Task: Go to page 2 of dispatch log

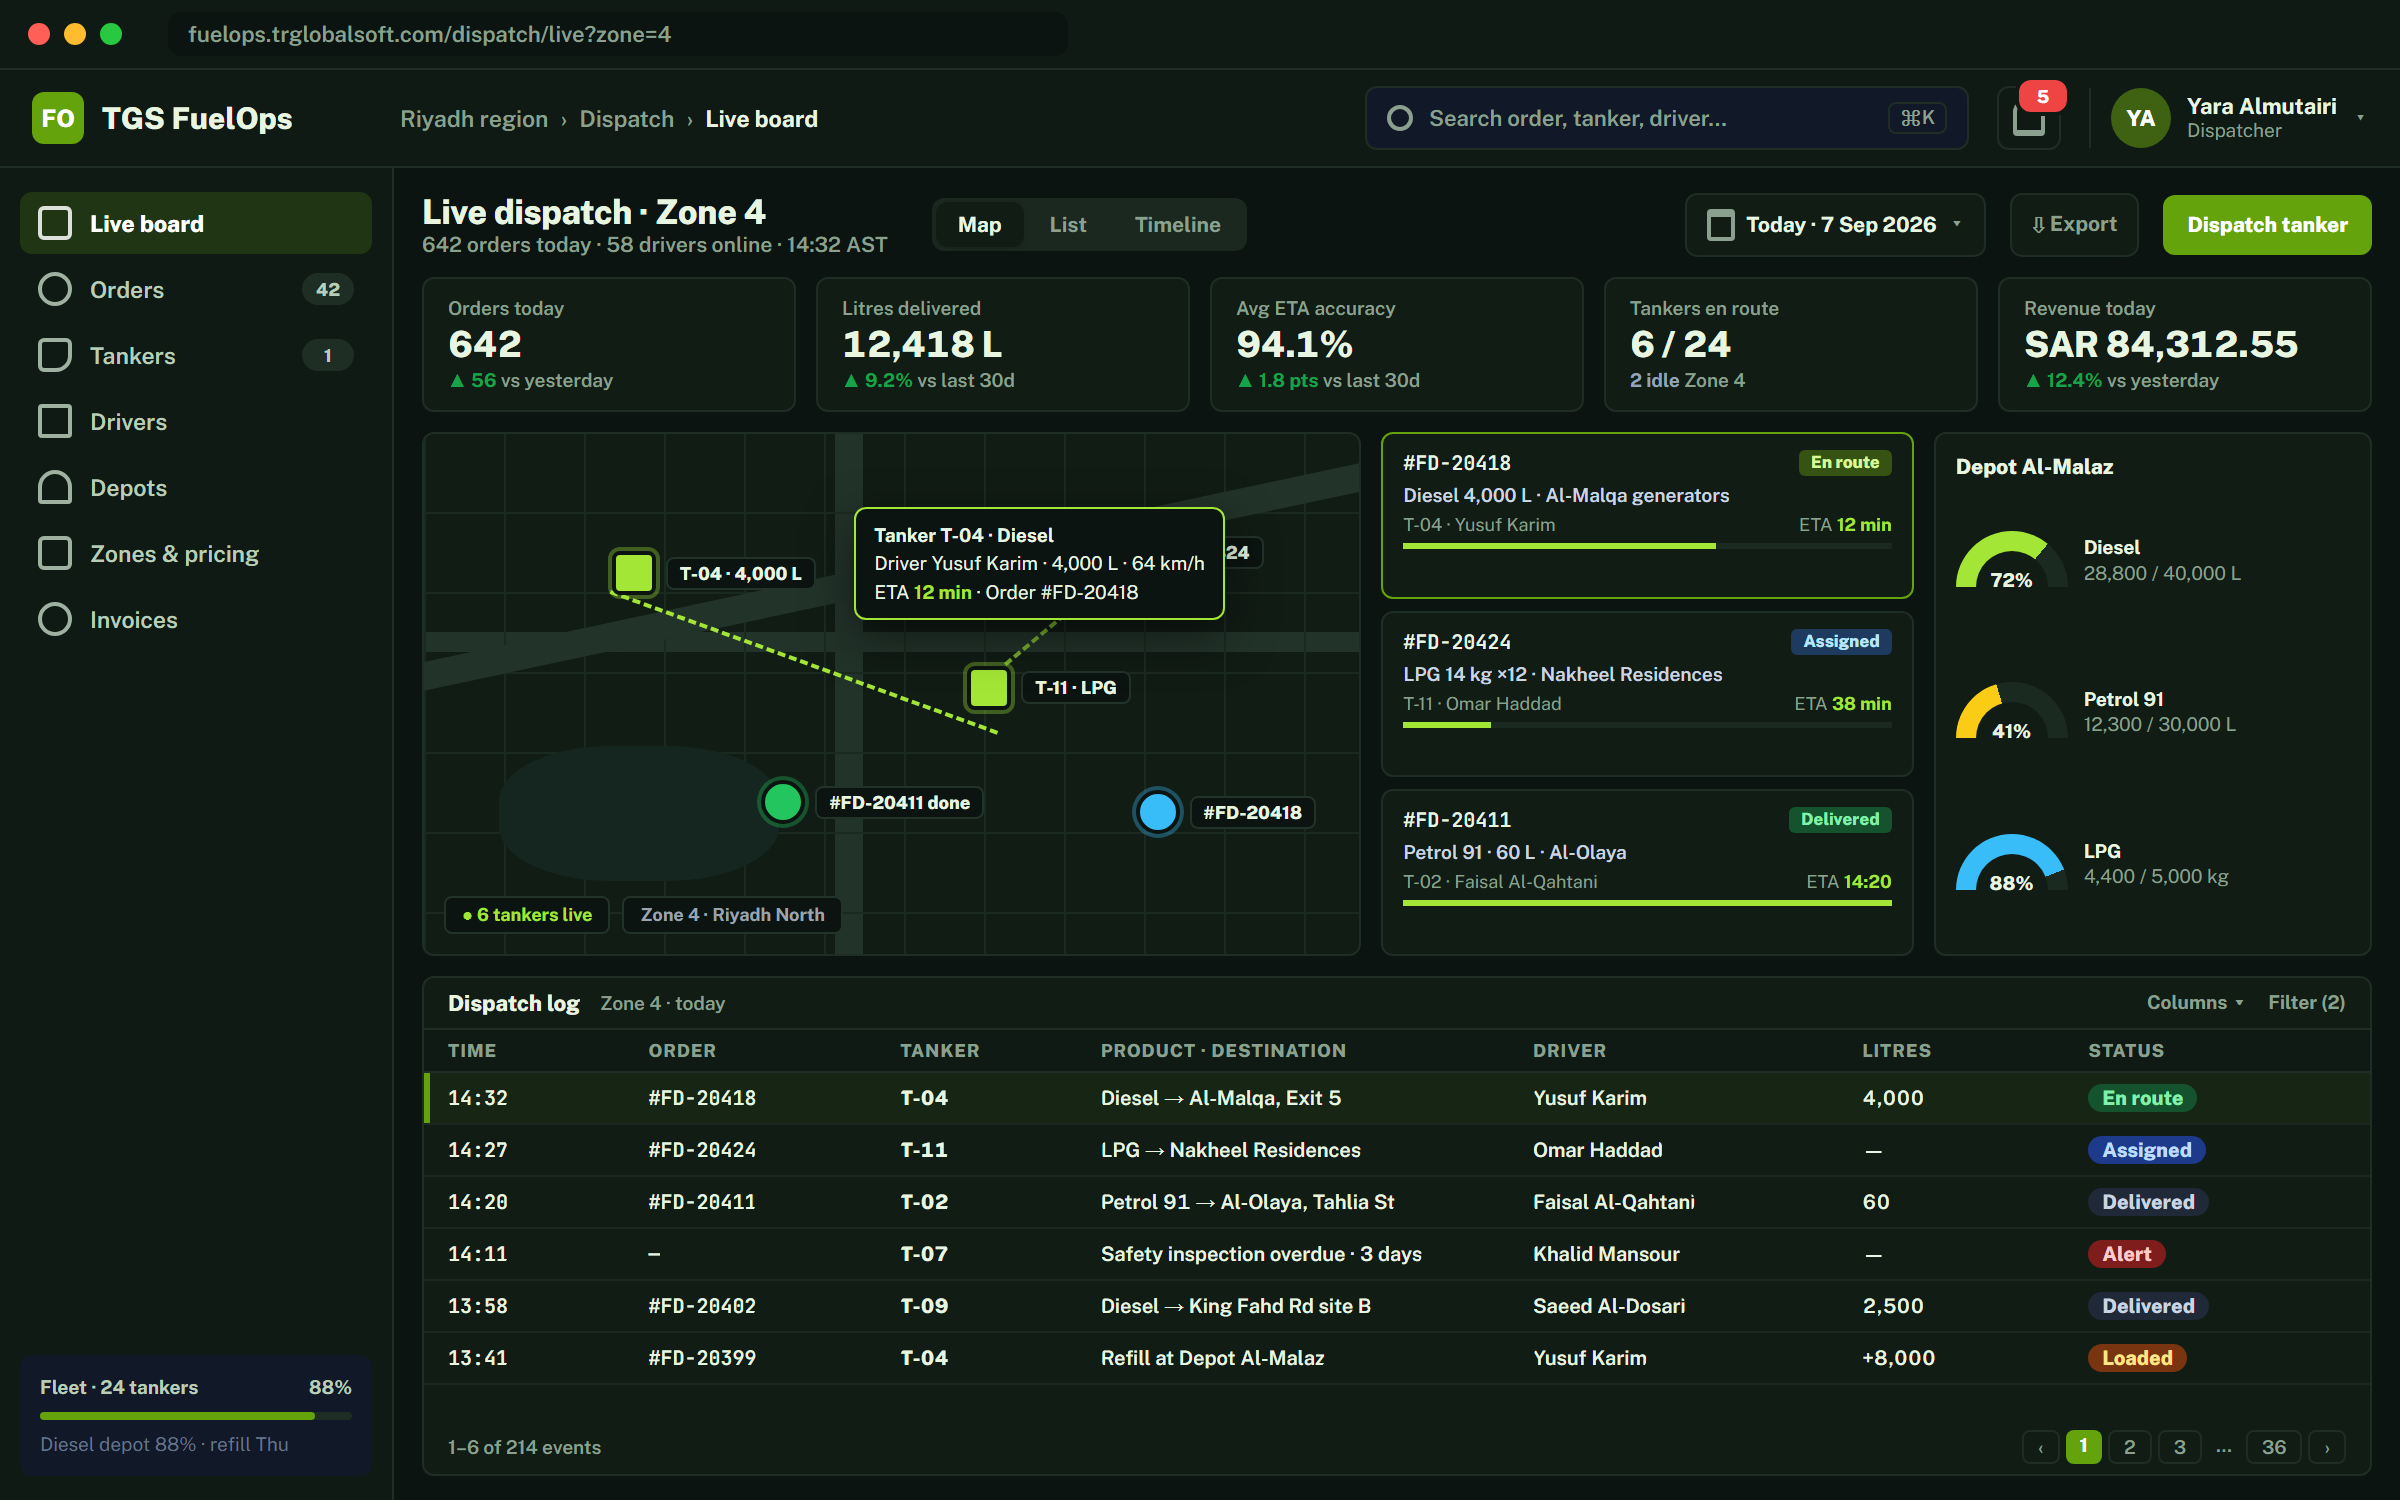Action: click(x=2129, y=1447)
